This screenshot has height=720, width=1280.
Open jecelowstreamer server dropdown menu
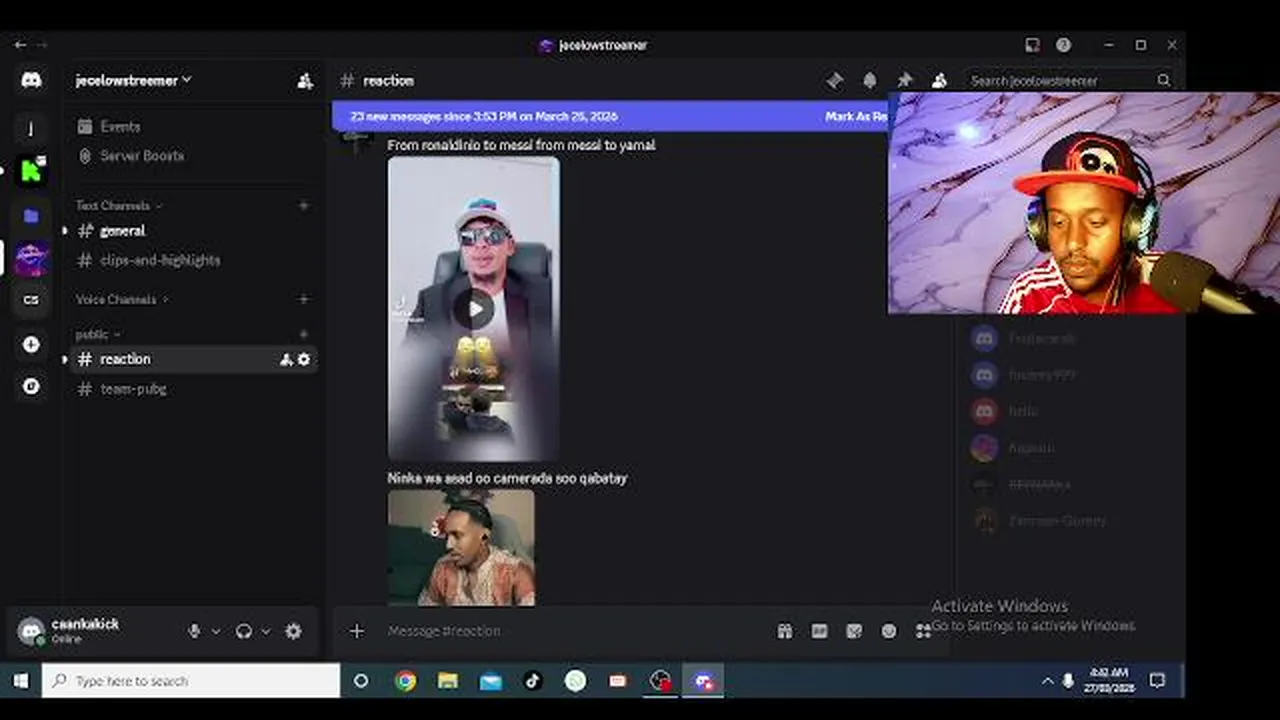[x=133, y=80]
